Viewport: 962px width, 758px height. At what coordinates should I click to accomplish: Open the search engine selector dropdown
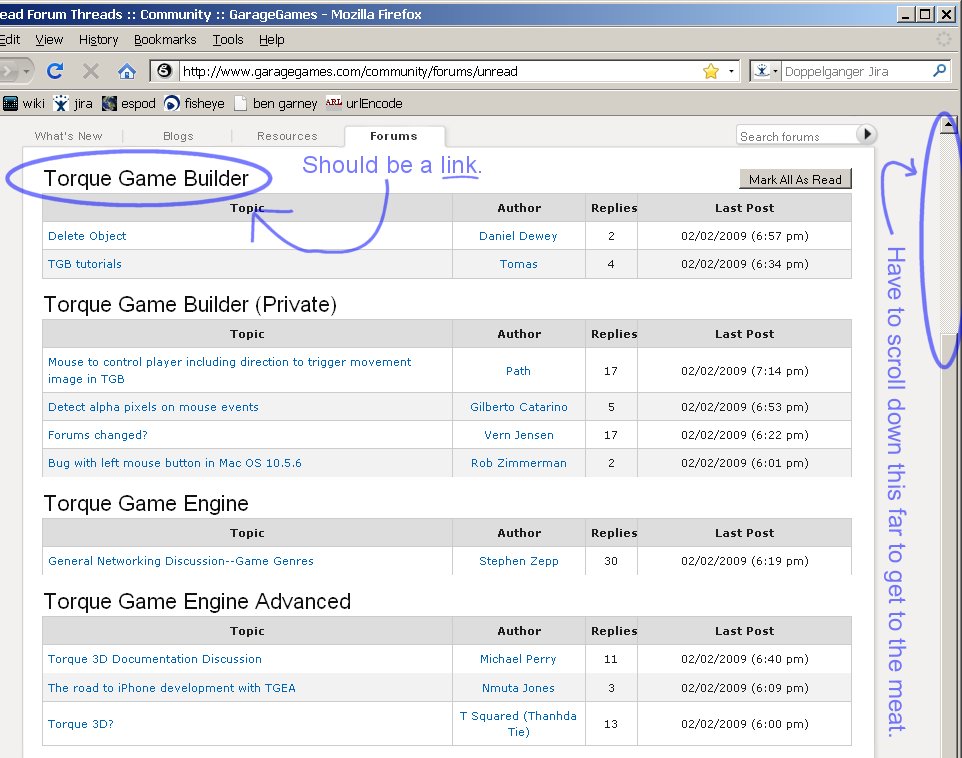(766, 71)
